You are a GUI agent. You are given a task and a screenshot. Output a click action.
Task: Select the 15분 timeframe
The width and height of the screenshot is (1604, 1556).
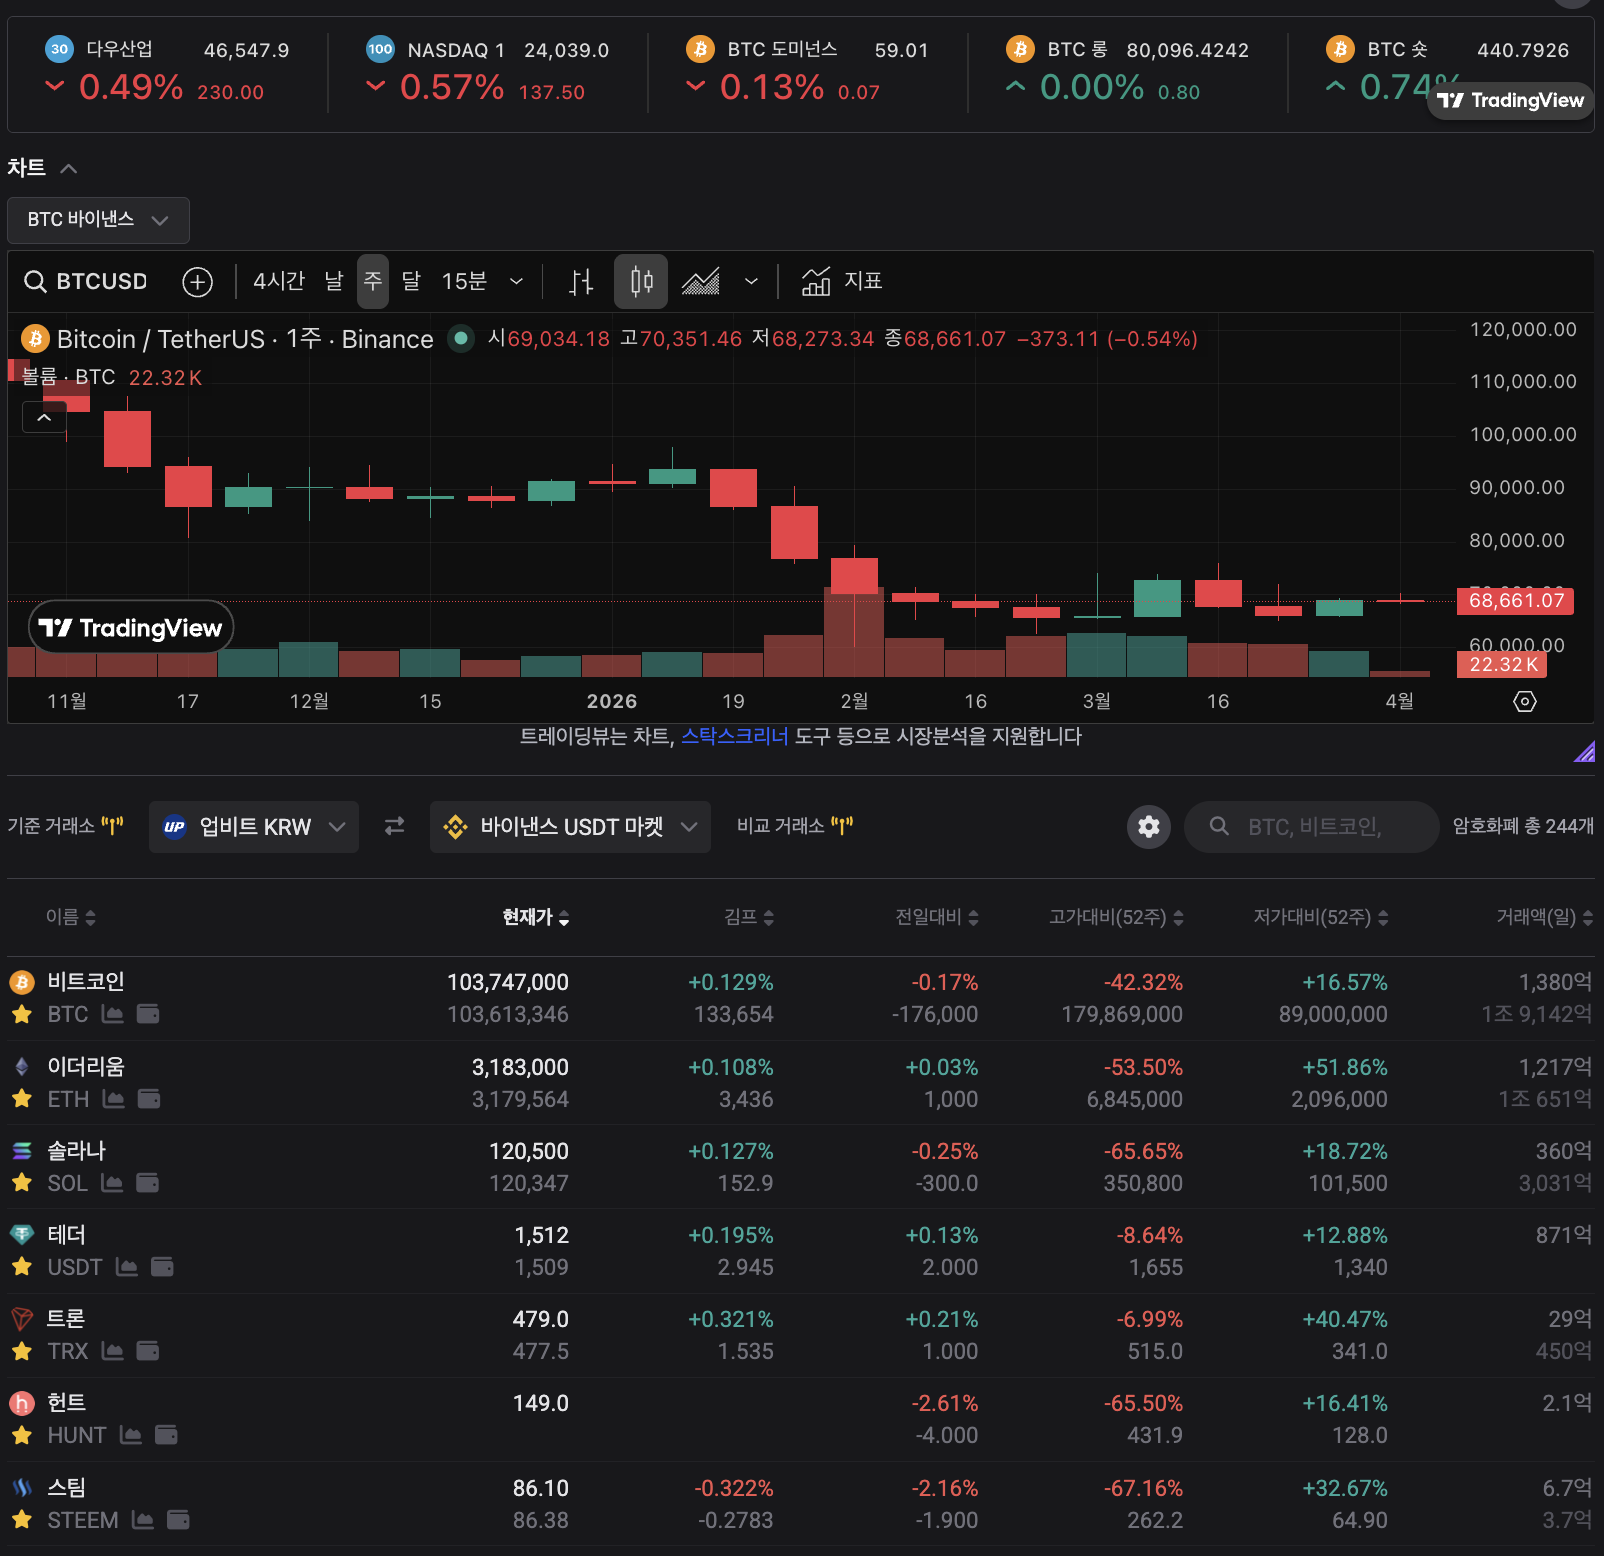[464, 282]
